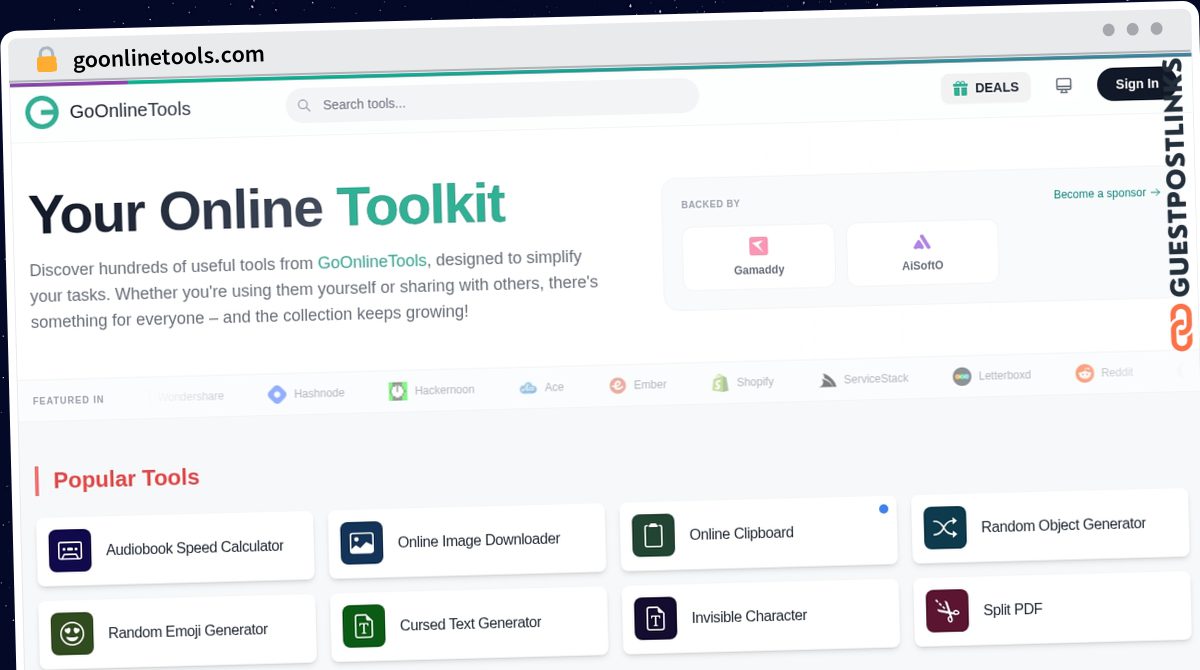
Task: Open Split PDF tool label
Action: point(1013,609)
